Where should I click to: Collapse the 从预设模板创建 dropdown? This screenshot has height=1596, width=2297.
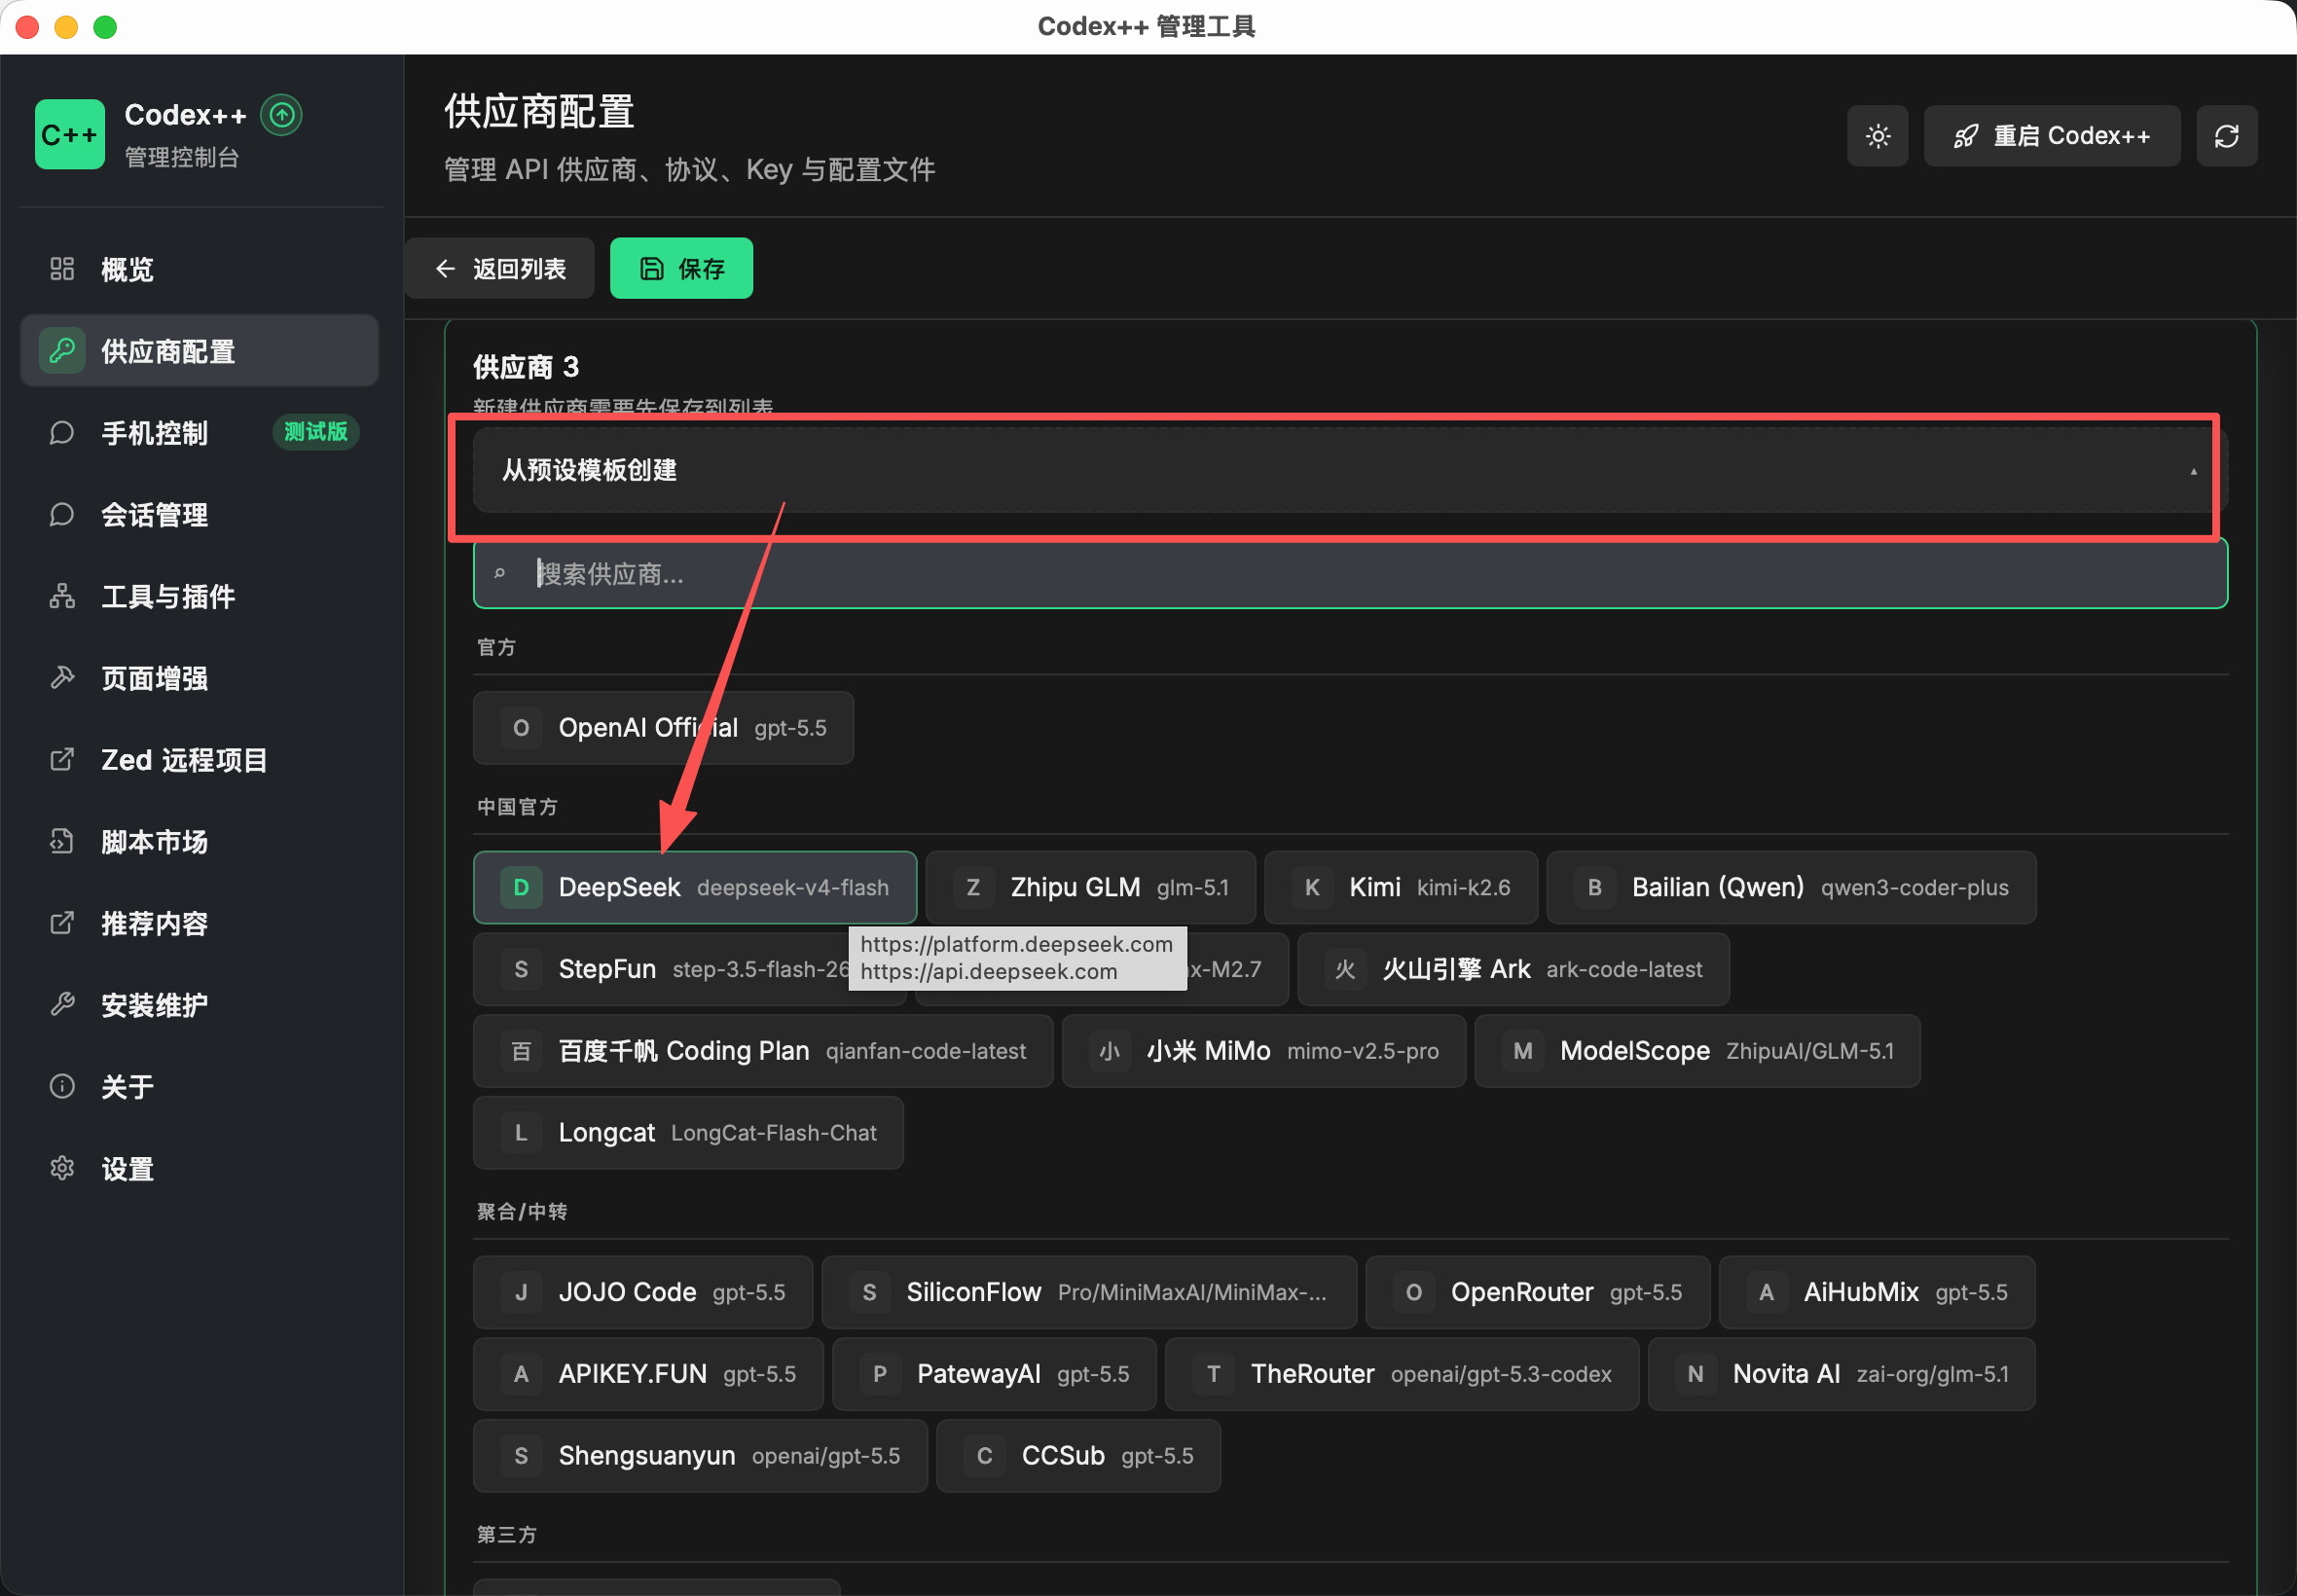point(1350,470)
